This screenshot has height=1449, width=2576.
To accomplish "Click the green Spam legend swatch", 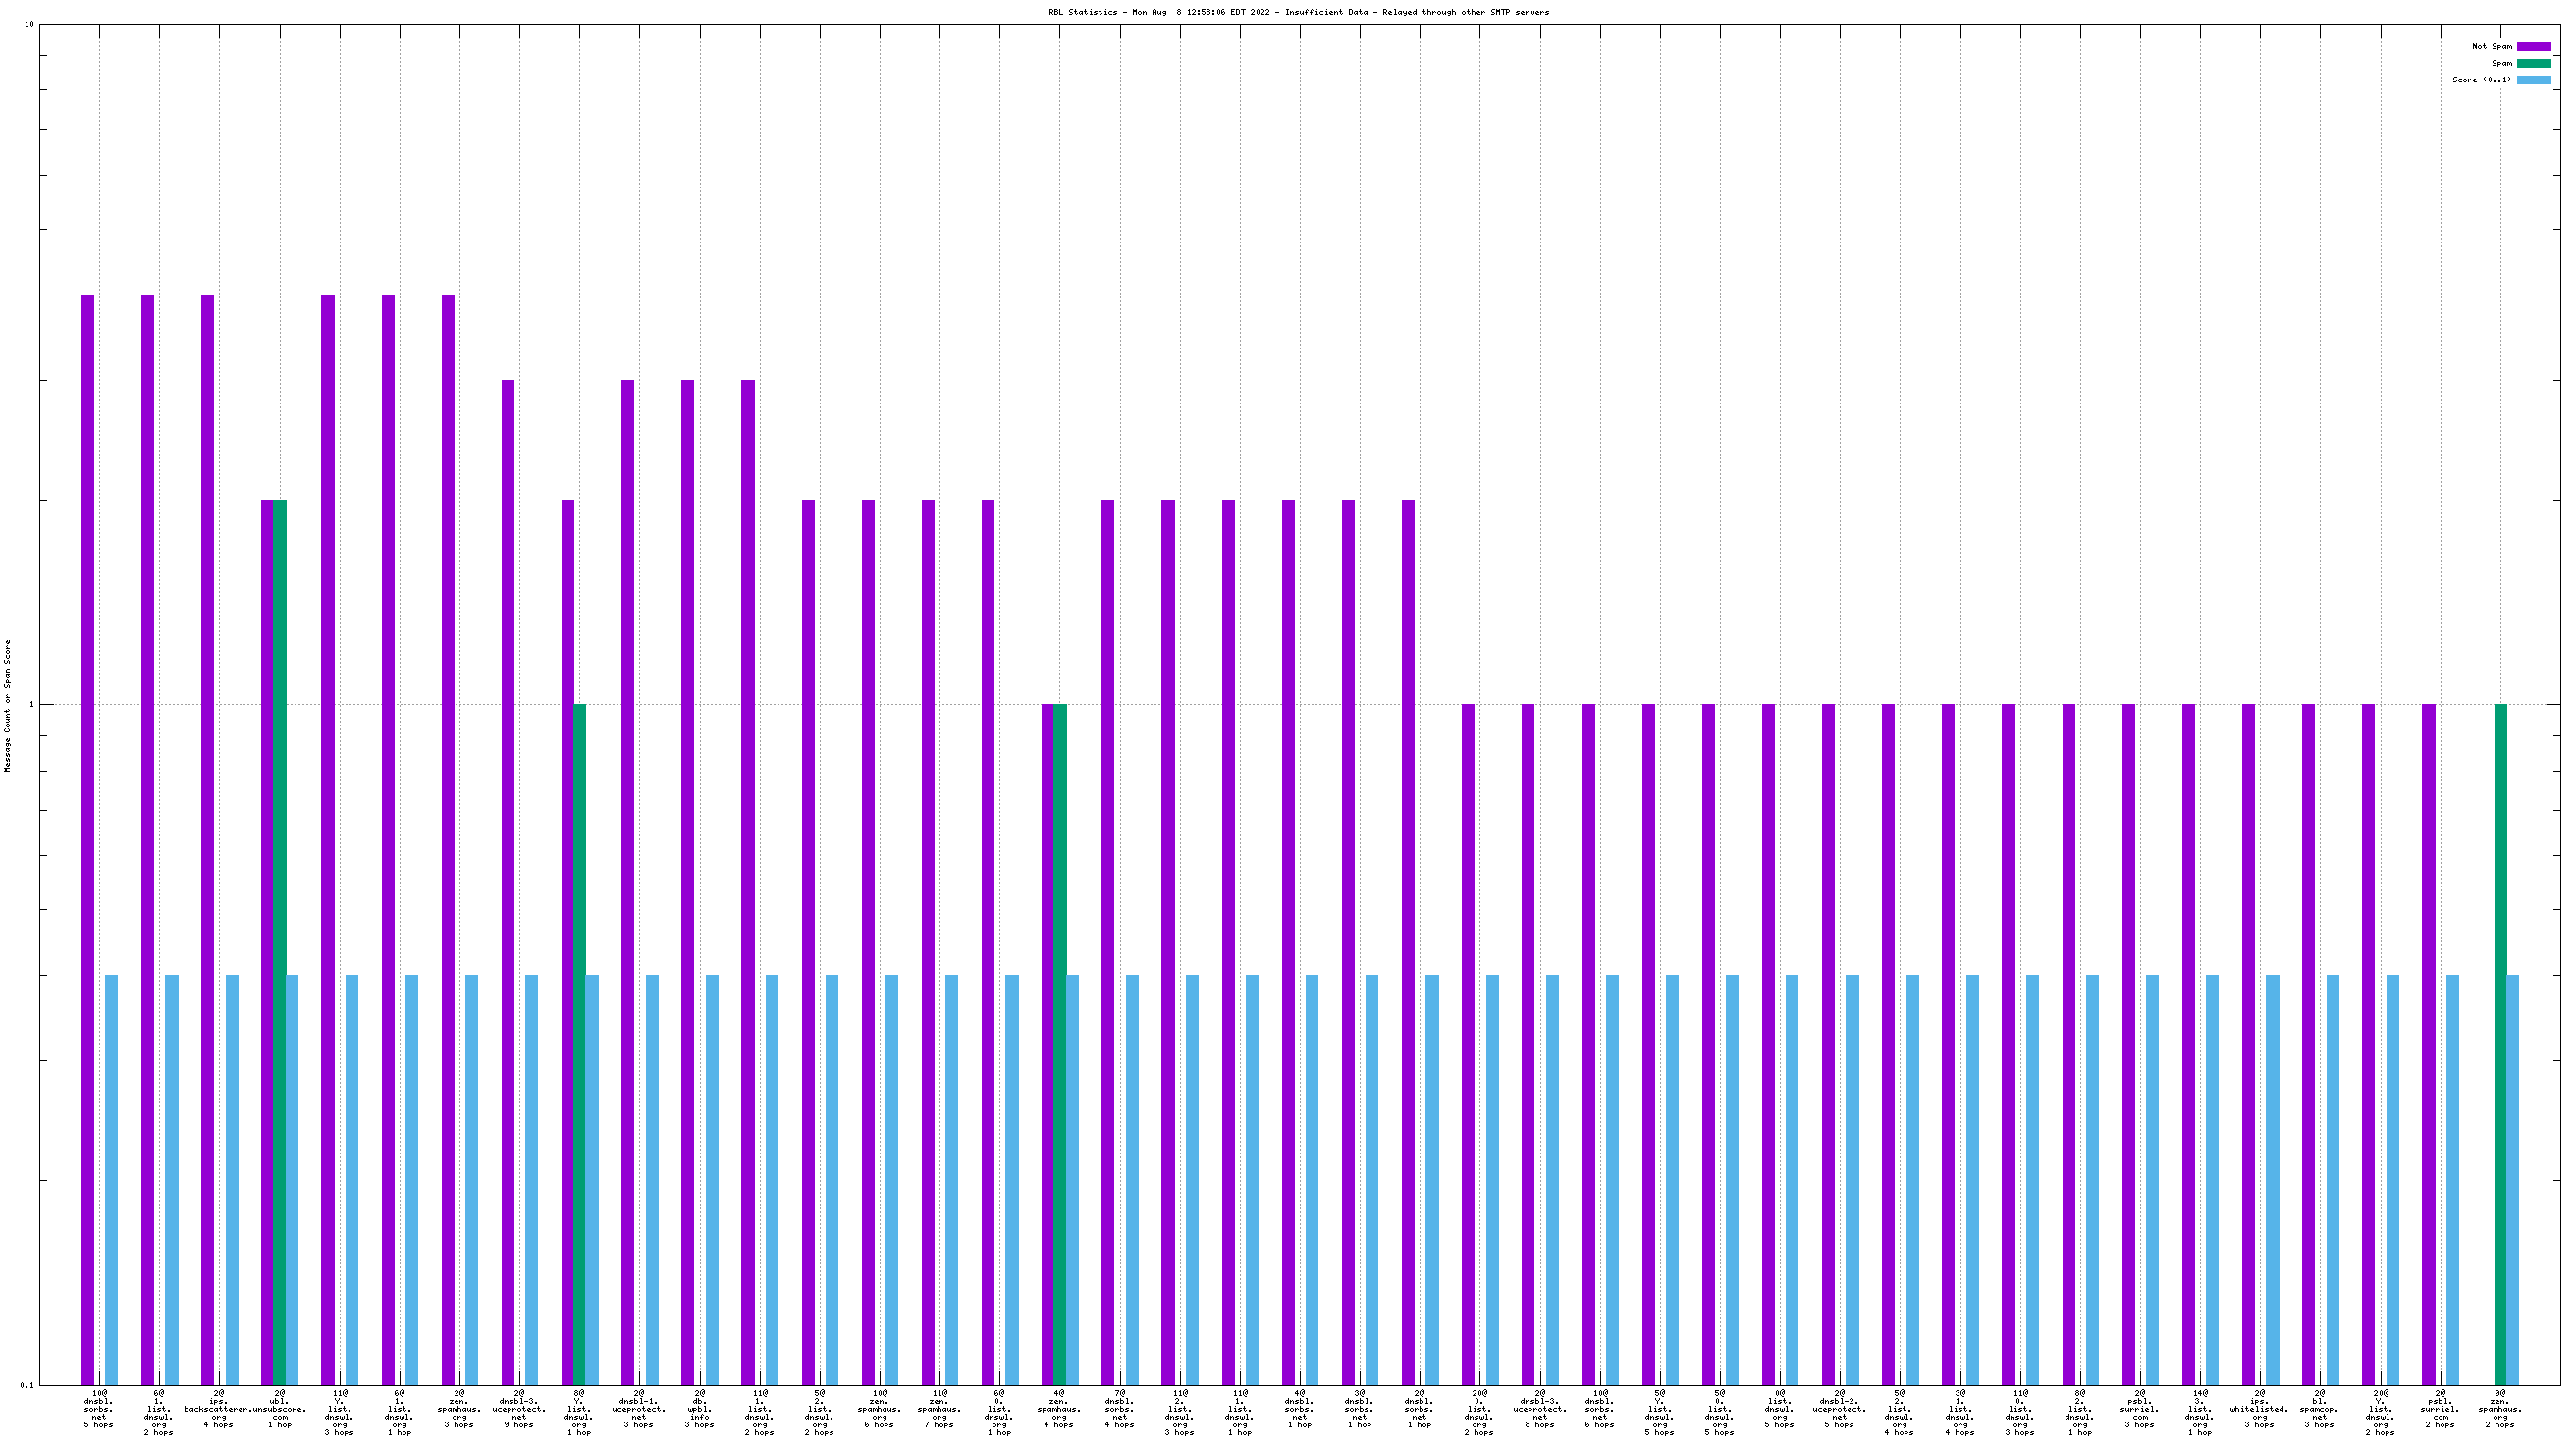I will click(2533, 63).
